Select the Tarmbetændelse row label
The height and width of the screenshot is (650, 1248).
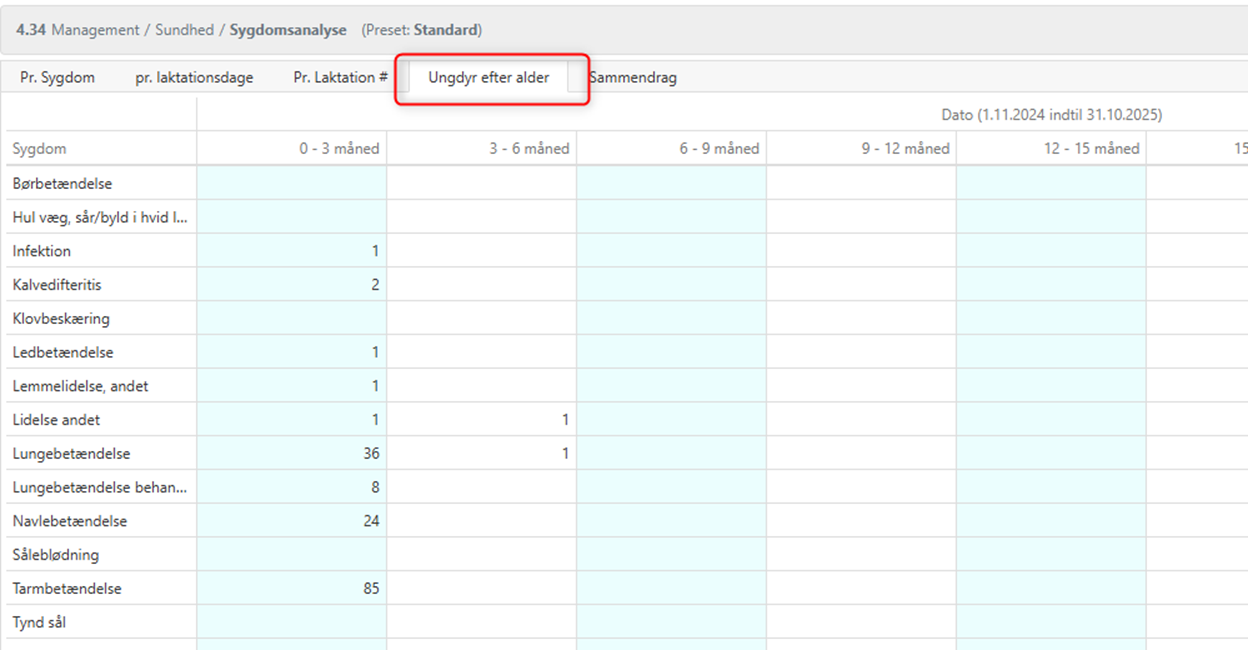point(67,588)
